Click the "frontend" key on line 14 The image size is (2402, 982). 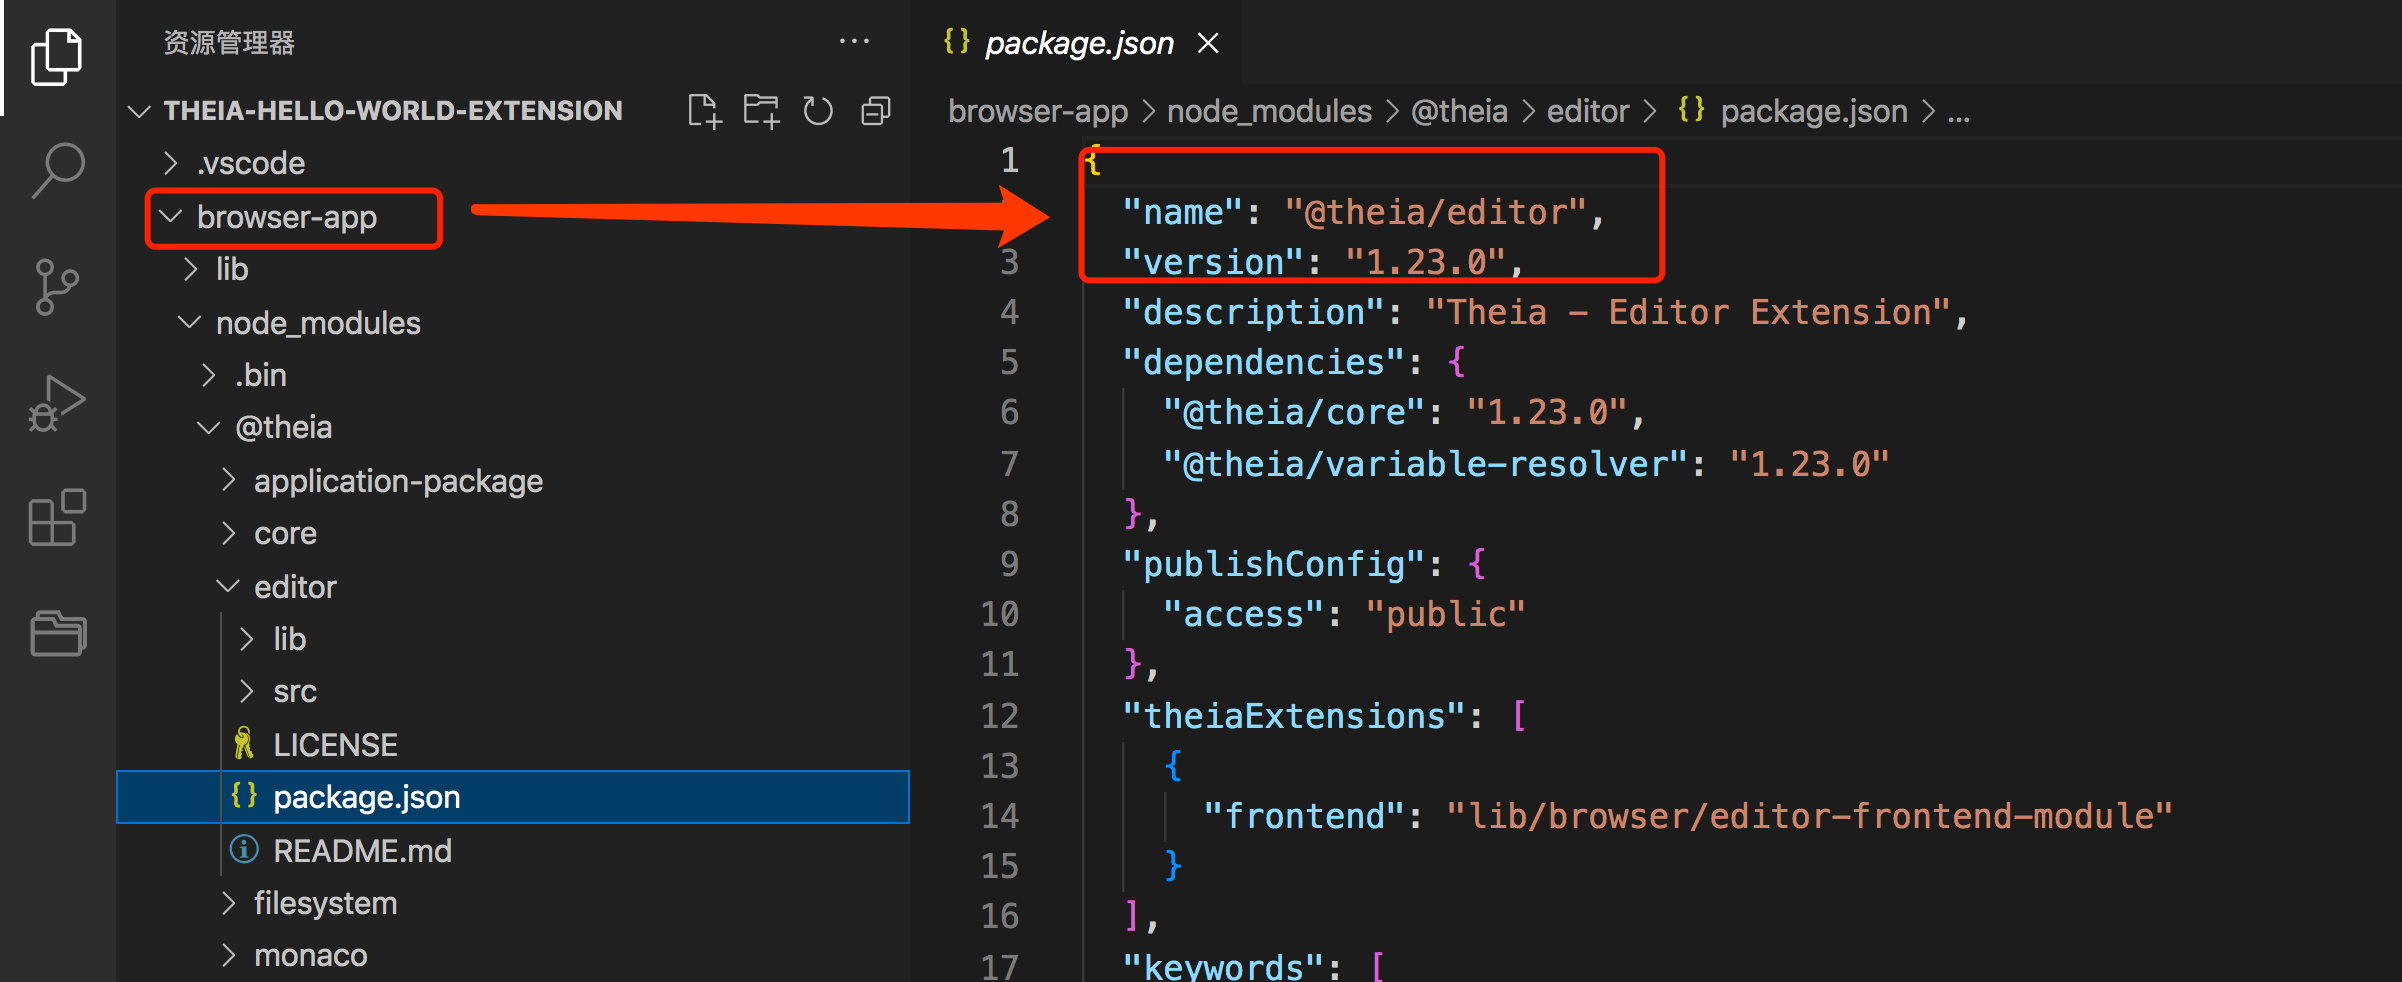pos(1303,817)
